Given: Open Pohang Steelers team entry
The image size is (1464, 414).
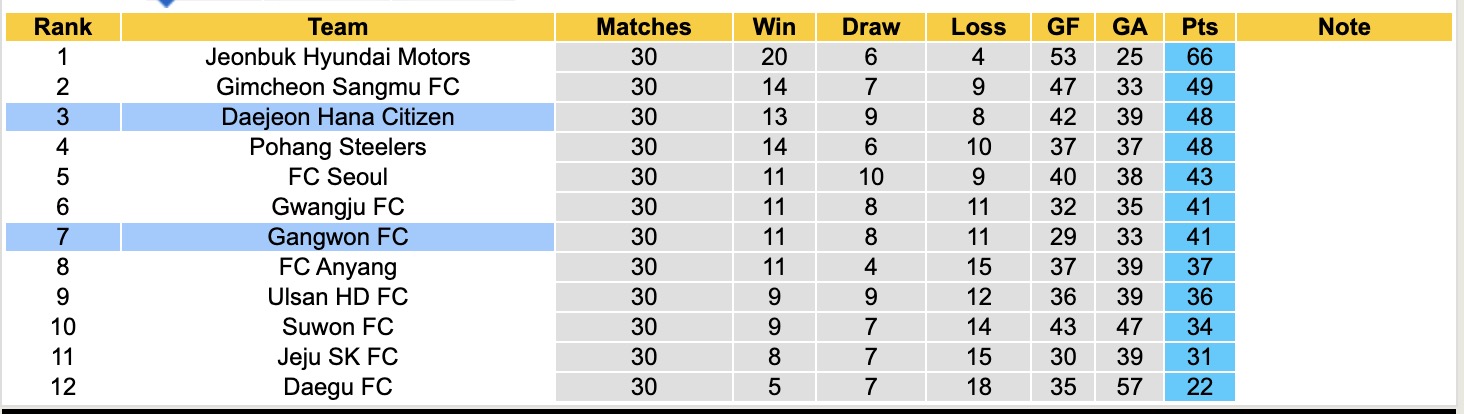Looking at the screenshot, I should click(x=338, y=147).
